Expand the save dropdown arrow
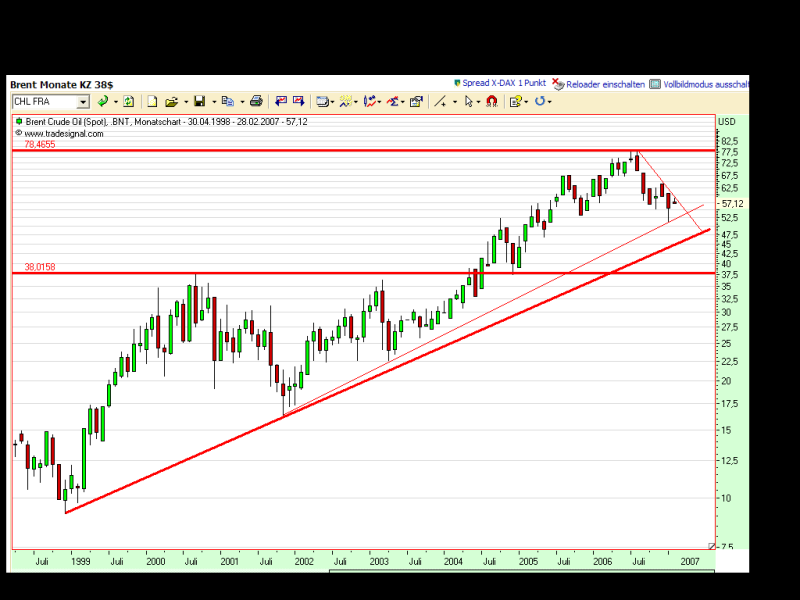 point(214,102)
